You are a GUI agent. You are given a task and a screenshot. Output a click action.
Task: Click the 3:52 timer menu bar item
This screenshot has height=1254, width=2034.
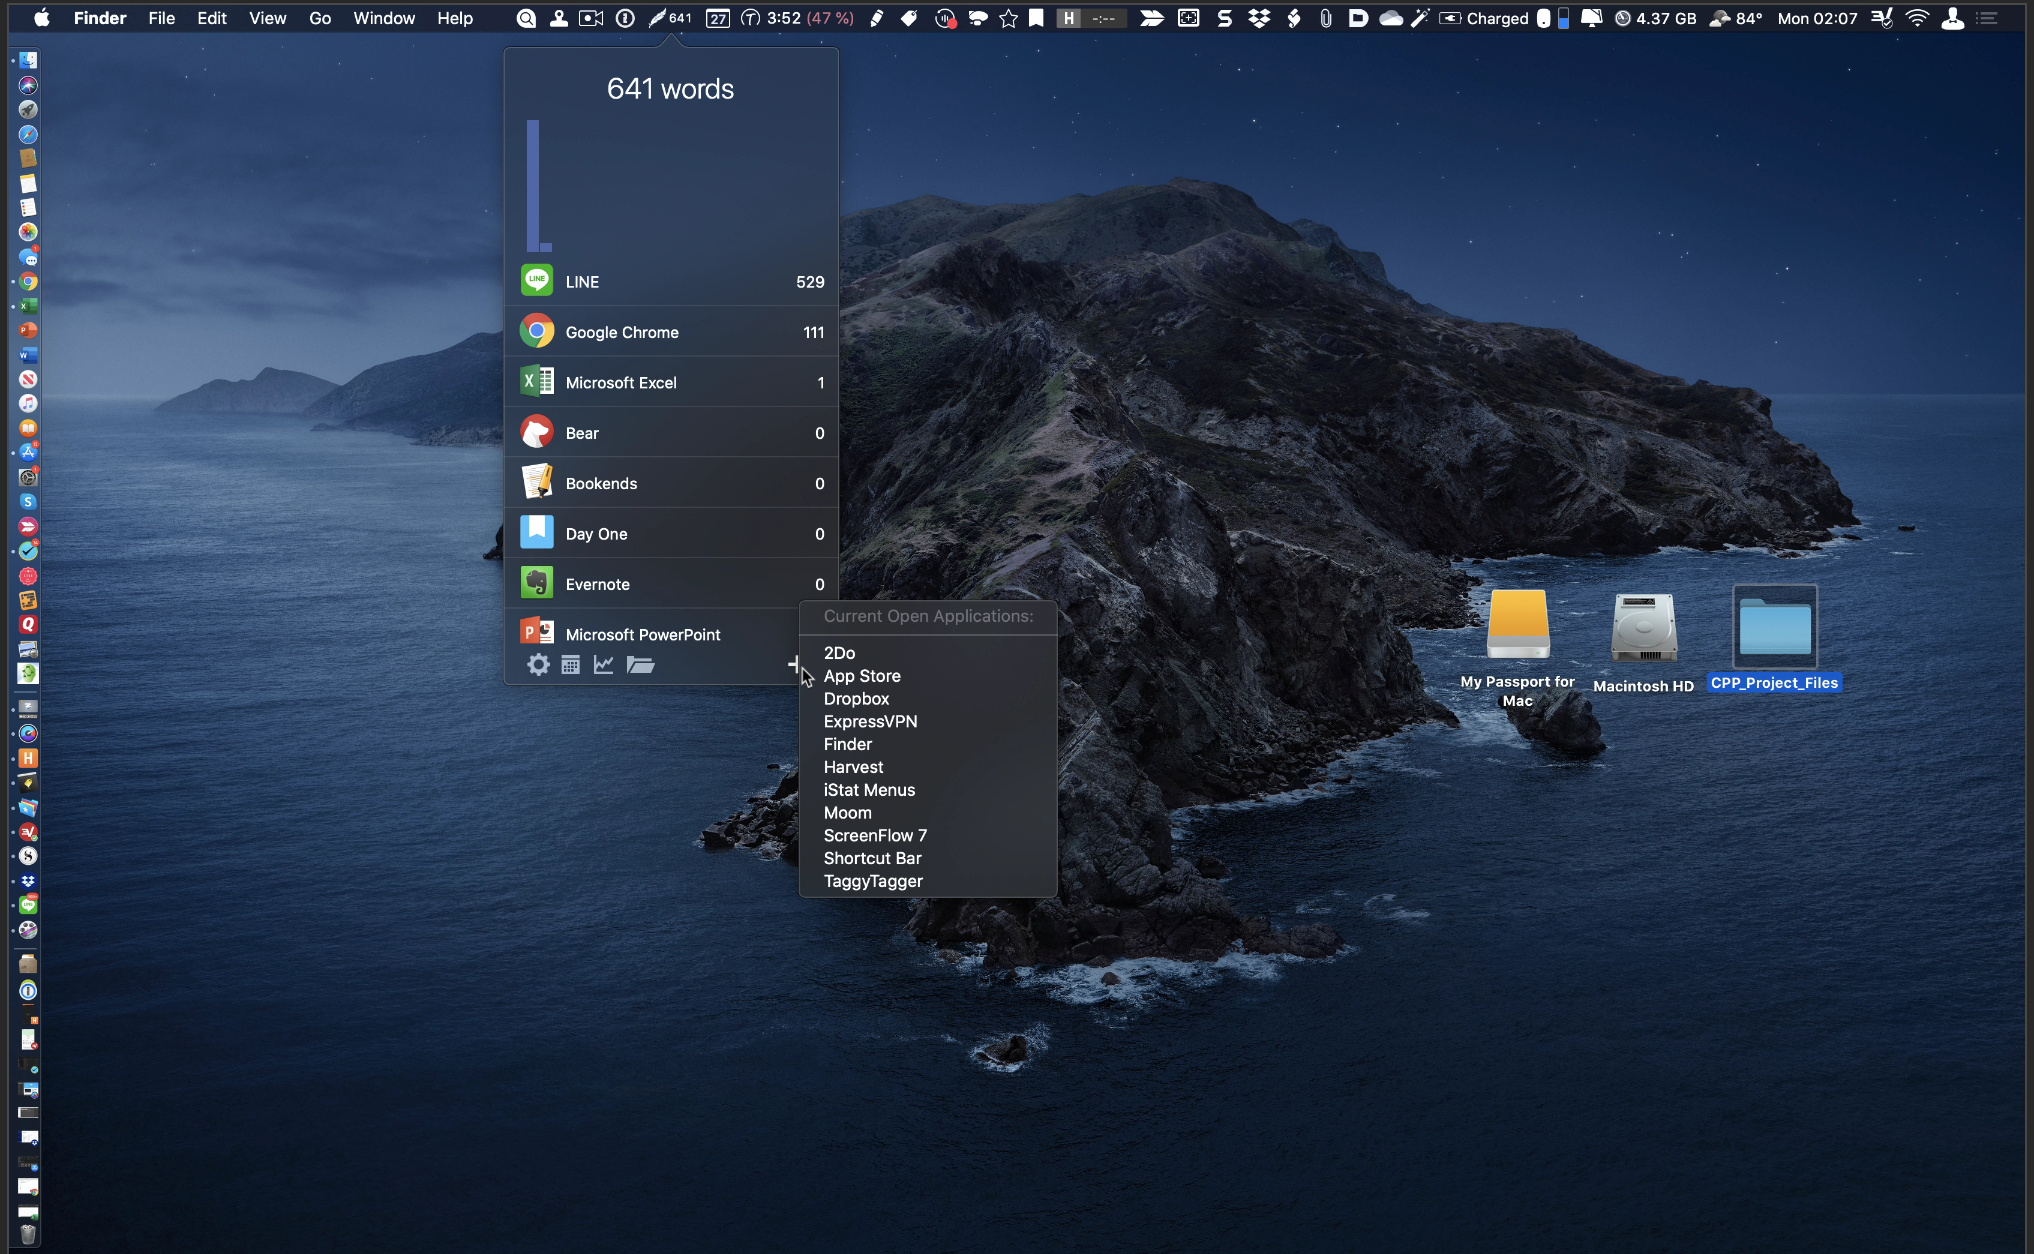[x=797, y=18]
